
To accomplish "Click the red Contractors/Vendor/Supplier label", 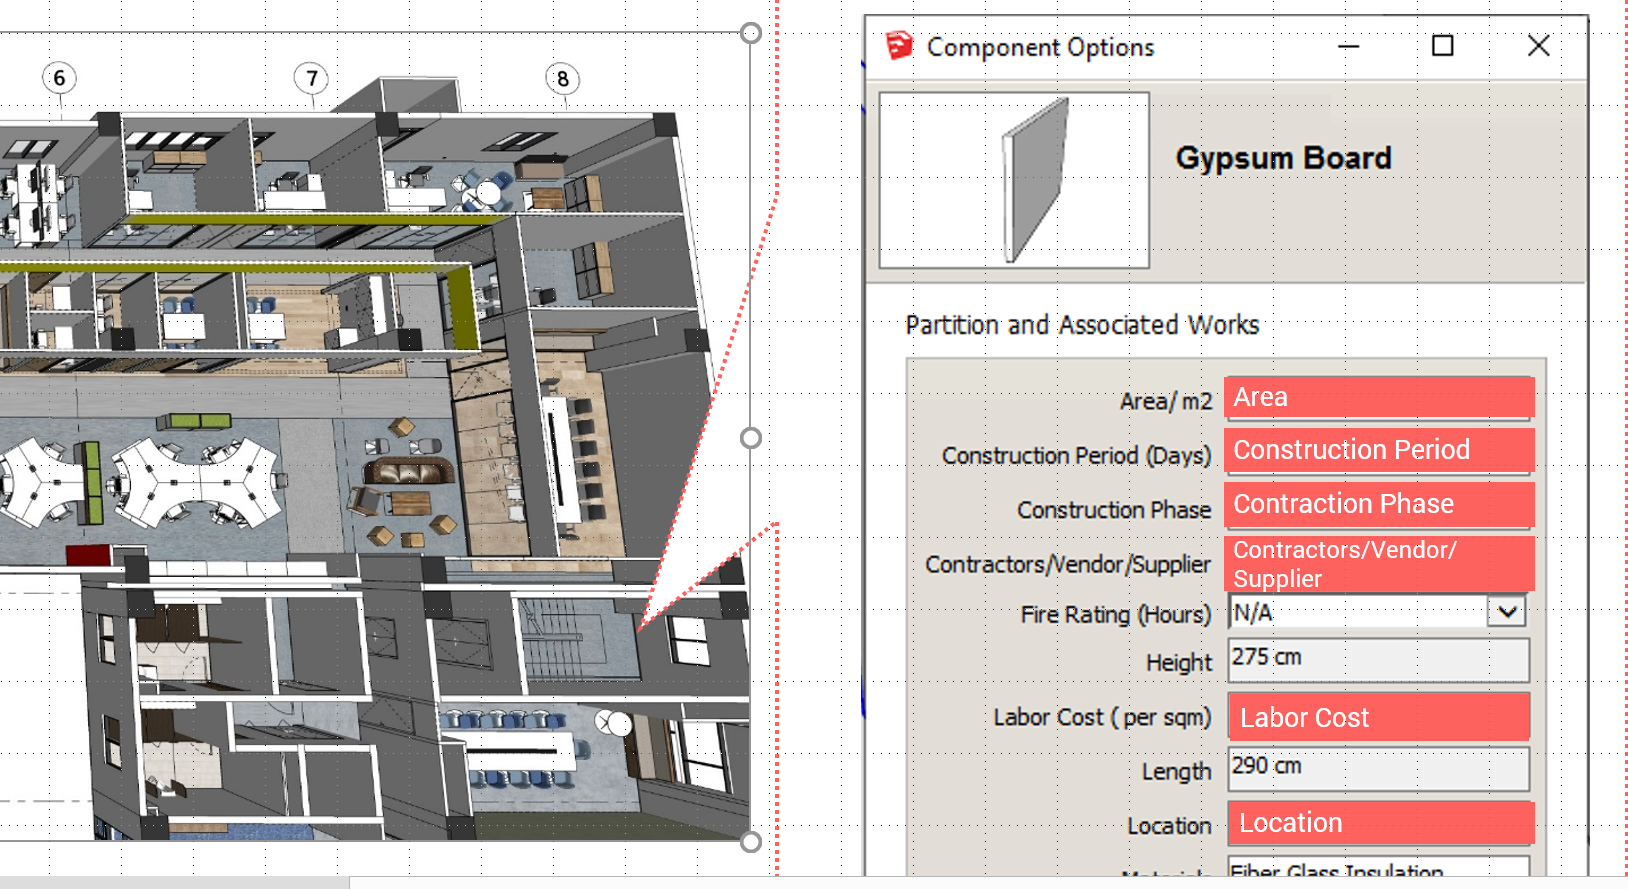I will click(x=1378, y=564).
